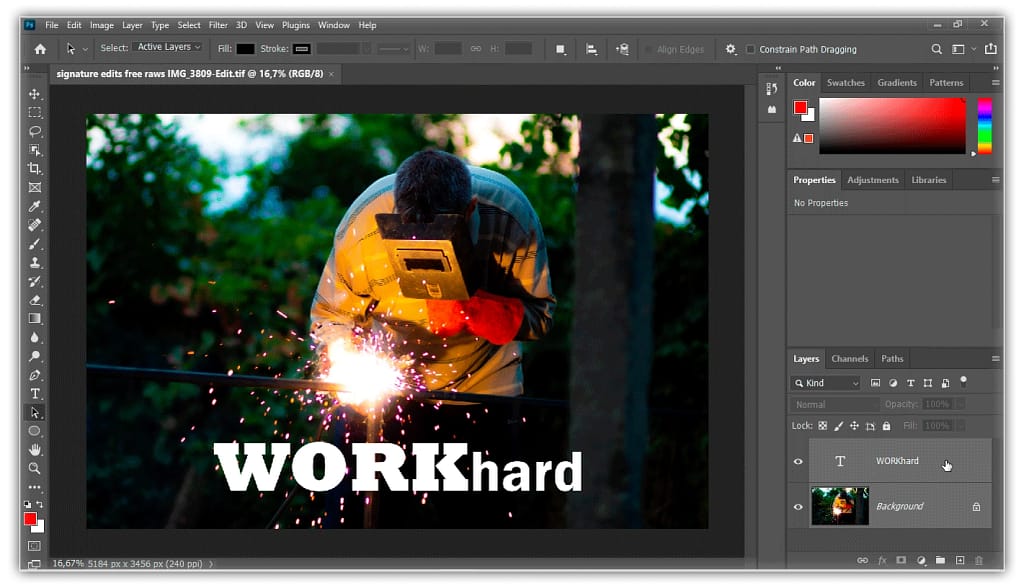Open the Kind layer filter dropdown
This screenshot has width=1024, height=588.
827,383
